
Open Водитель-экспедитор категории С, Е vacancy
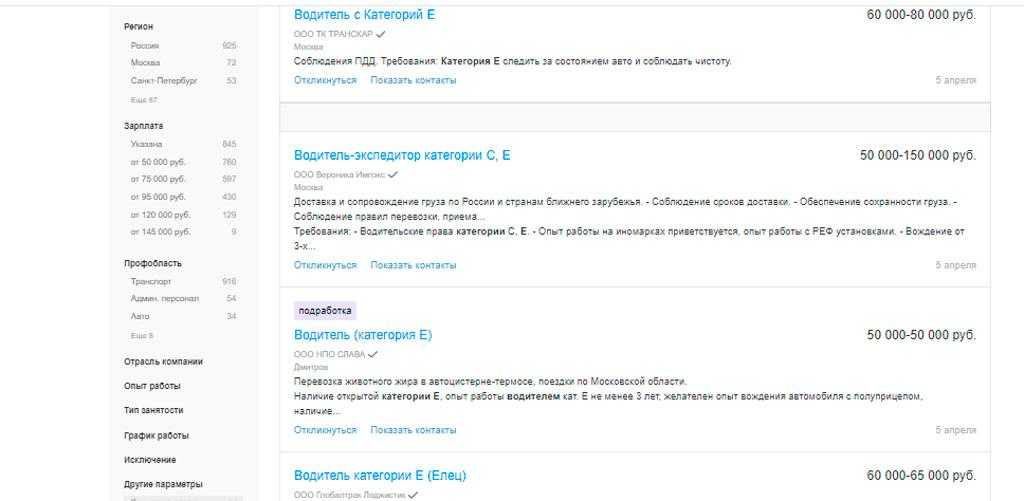(402, 156)
